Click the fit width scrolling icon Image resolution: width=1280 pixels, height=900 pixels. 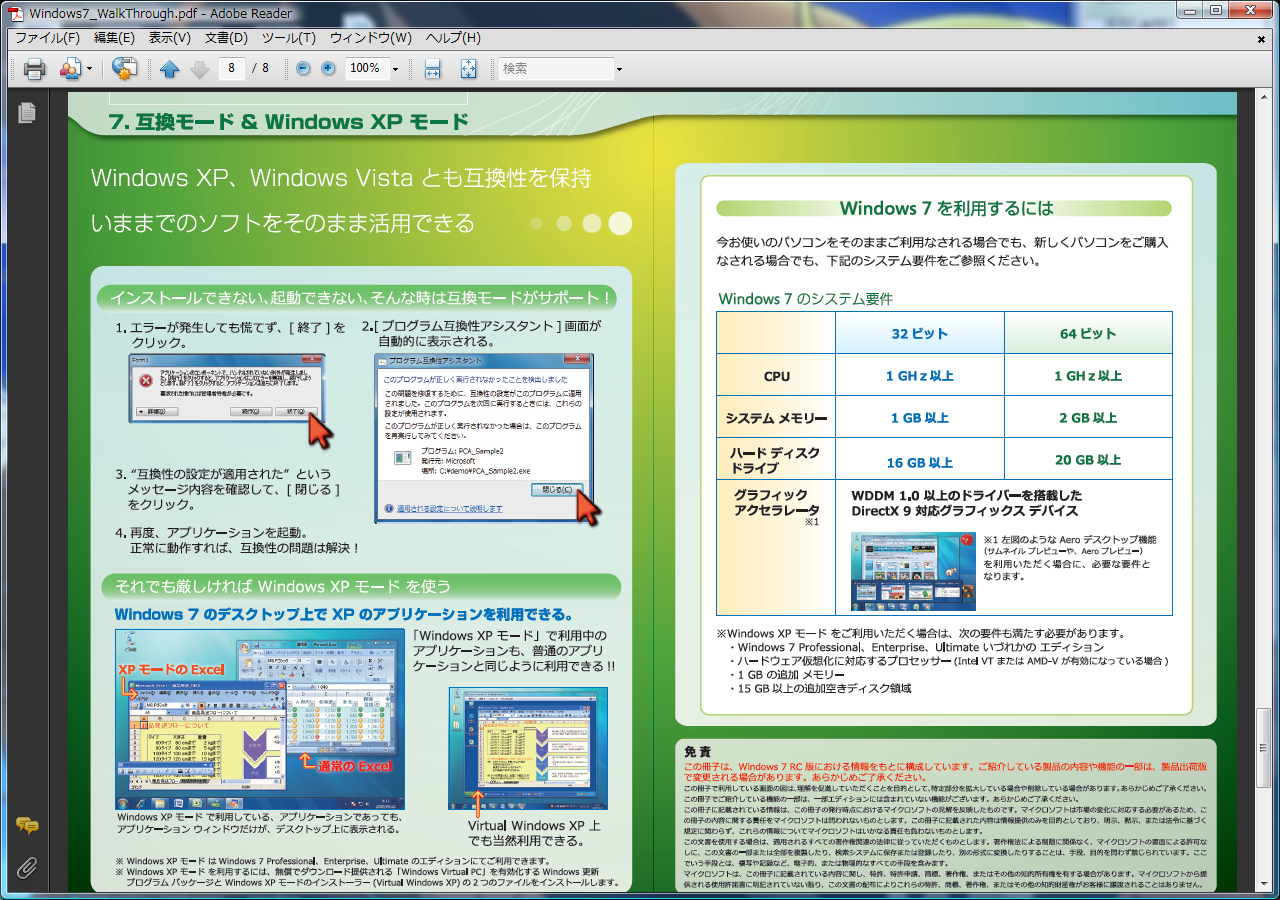point(433,69)
